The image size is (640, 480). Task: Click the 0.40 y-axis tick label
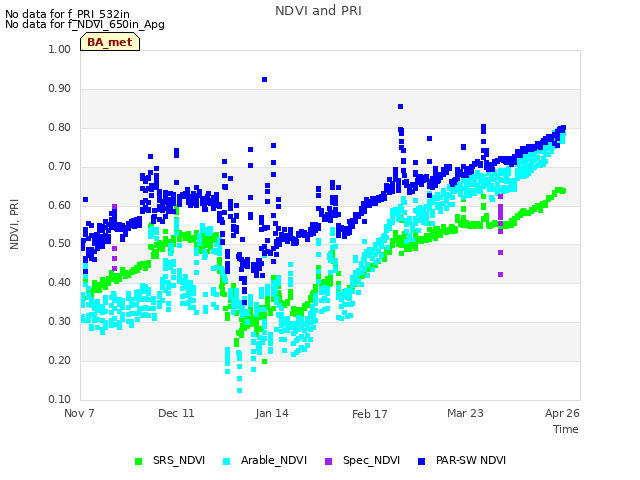(60, 282)
